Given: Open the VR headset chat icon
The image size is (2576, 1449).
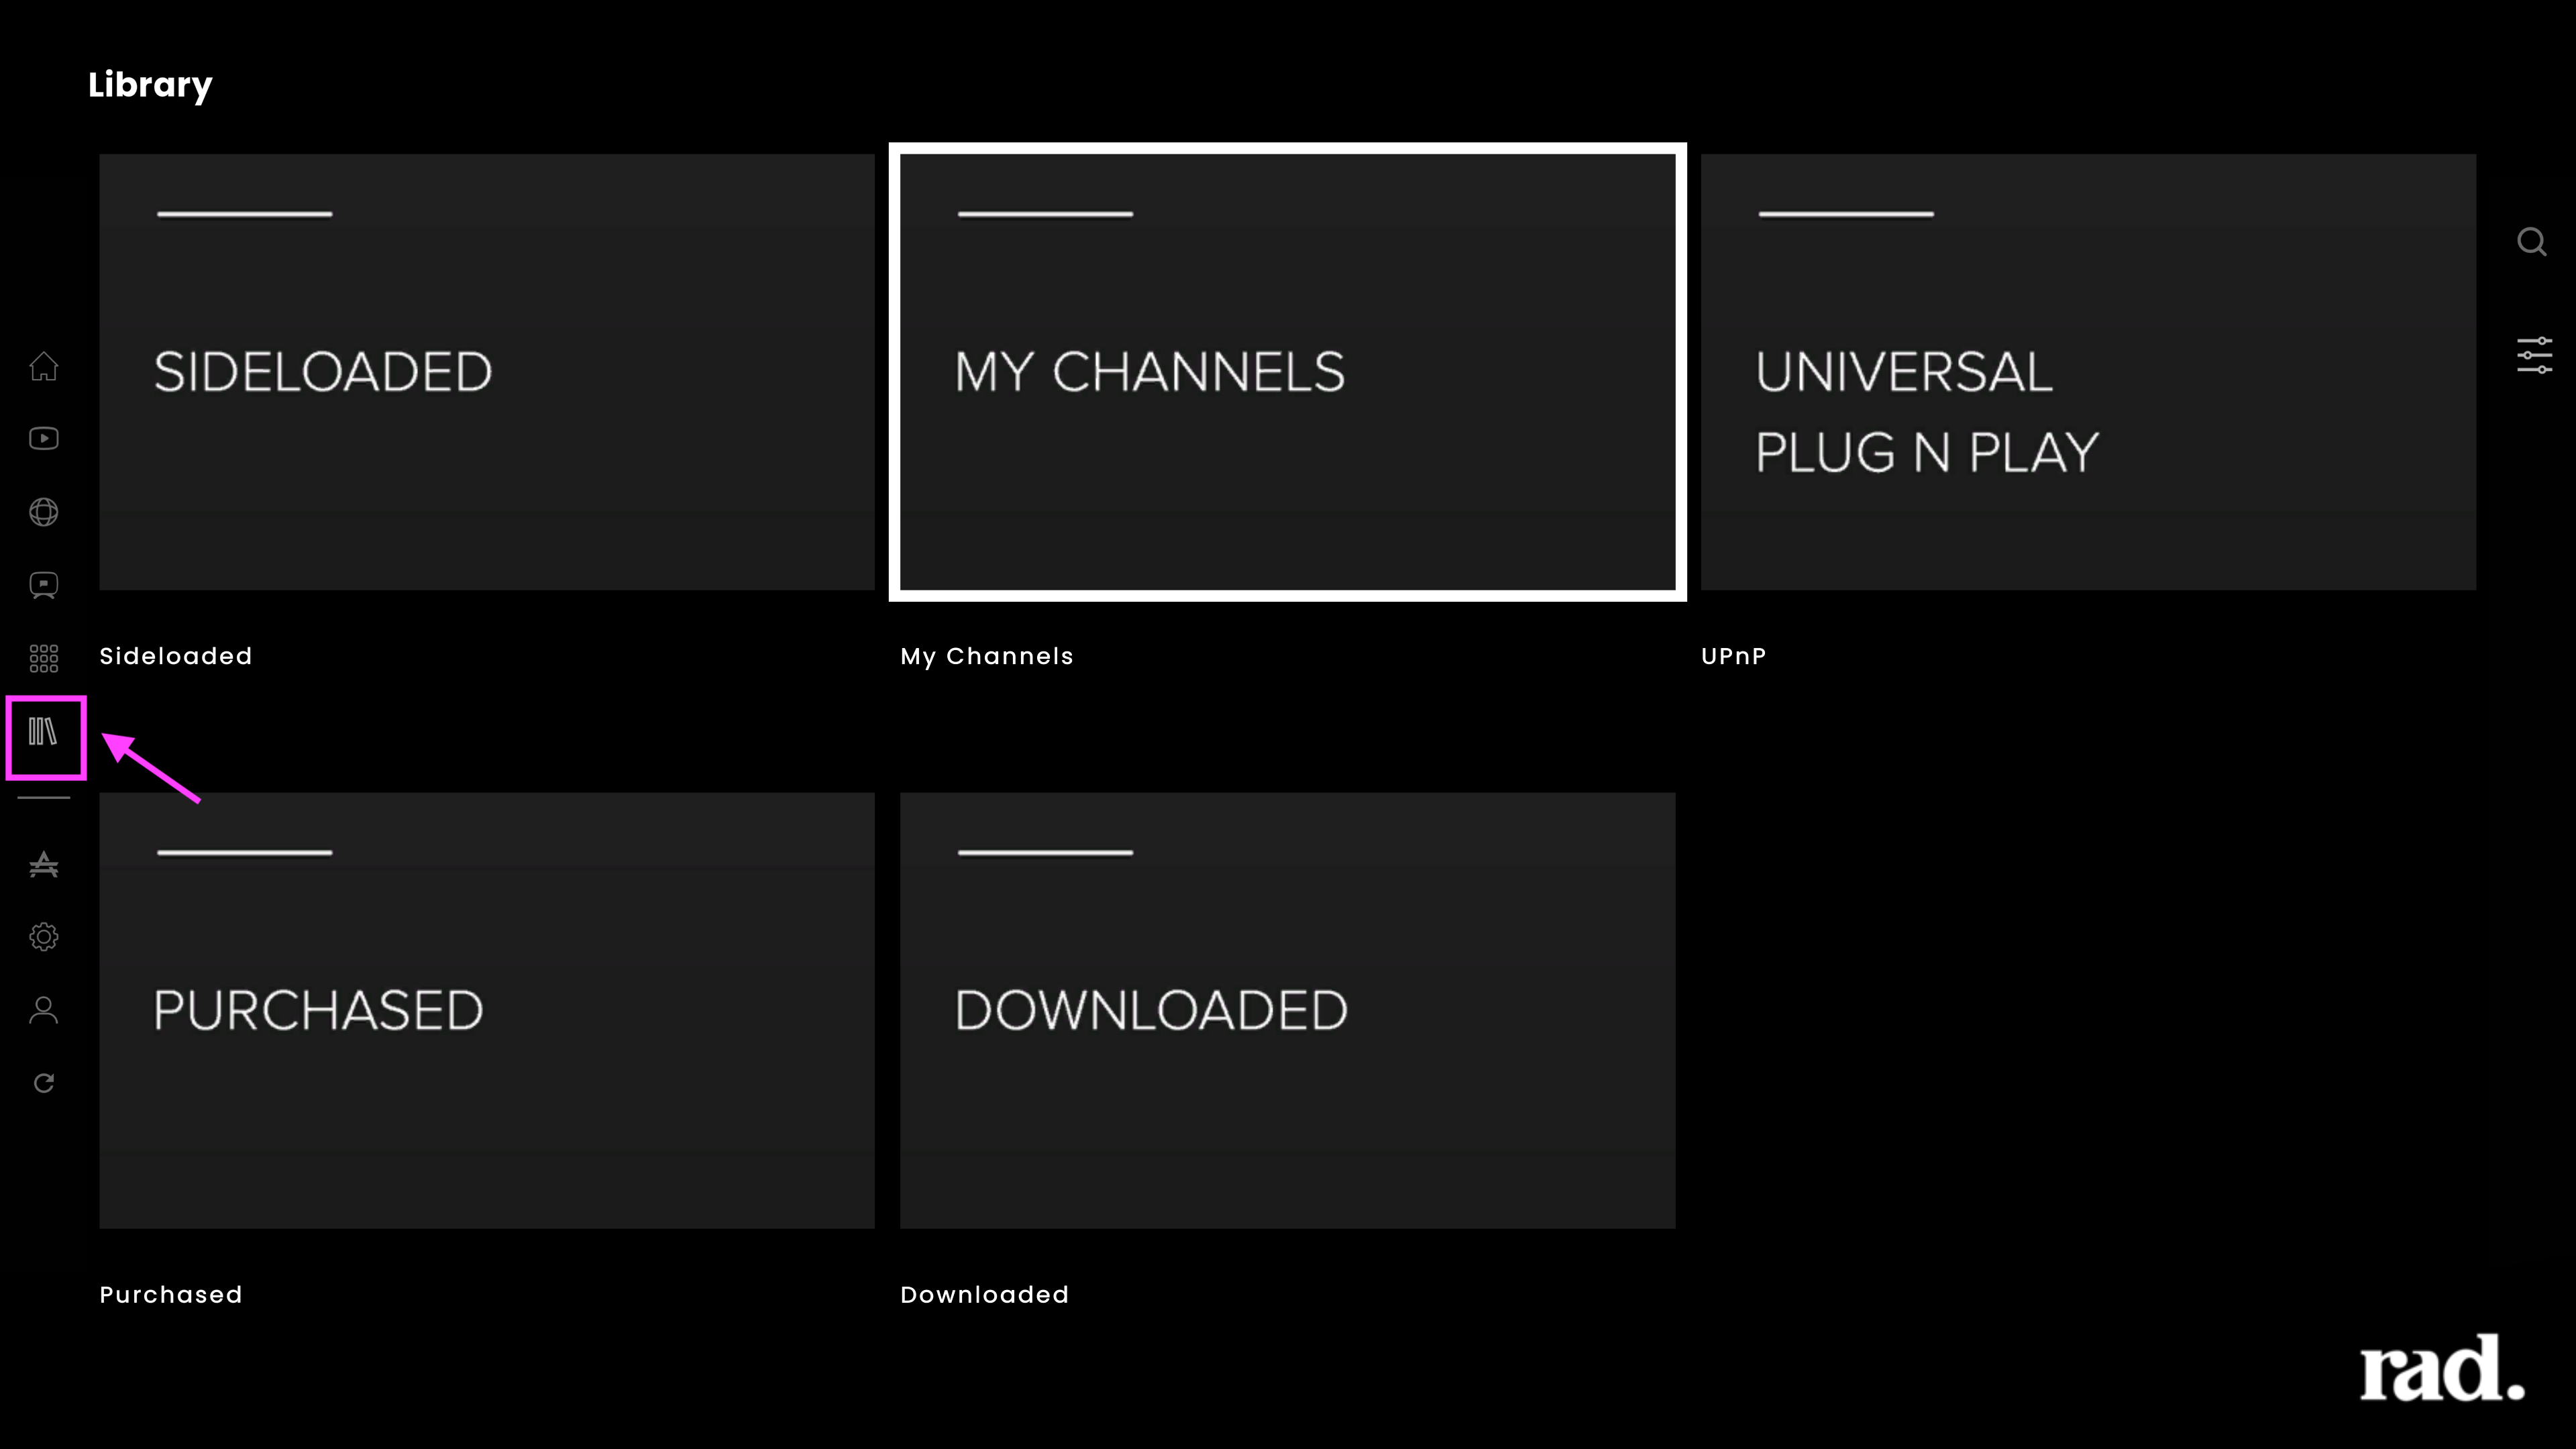Looking at the screenshot, I should pyautogui.click(x=43, y=585).
